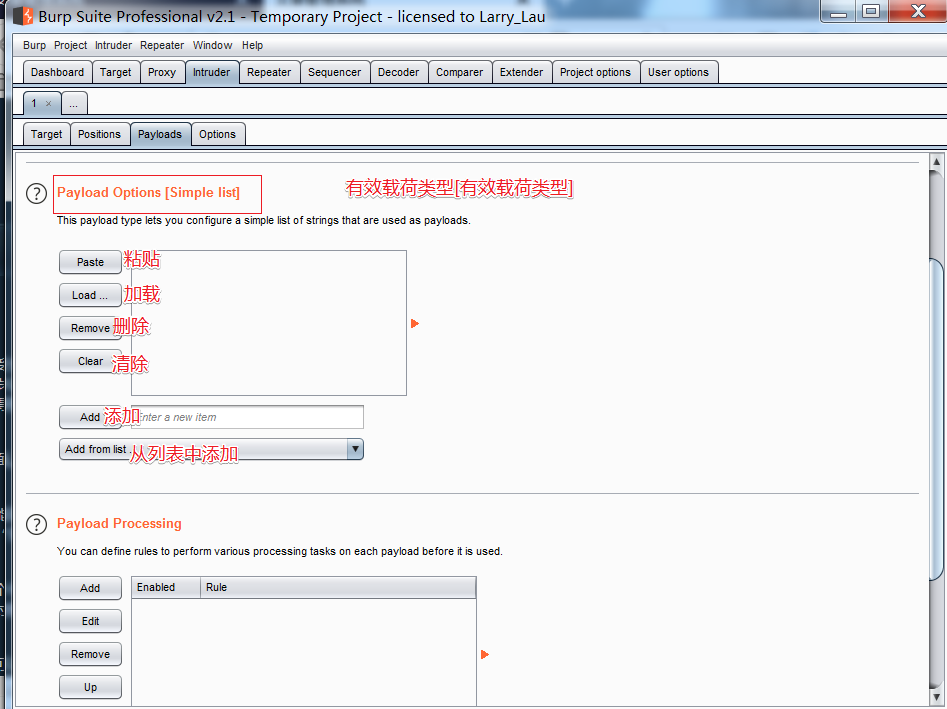The image size is (947, 709).
Task: Open the Extender tab
Action: 521,72
